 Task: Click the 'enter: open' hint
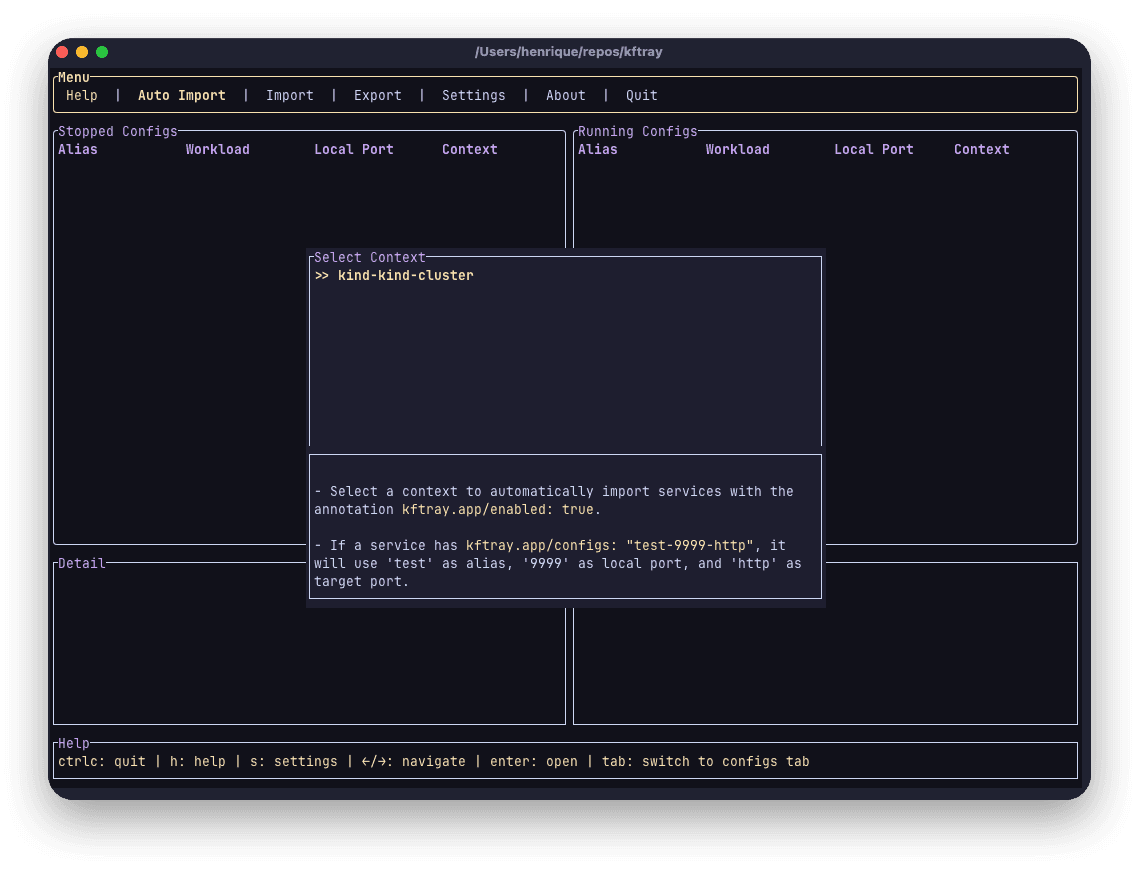(x=533, y=762)
